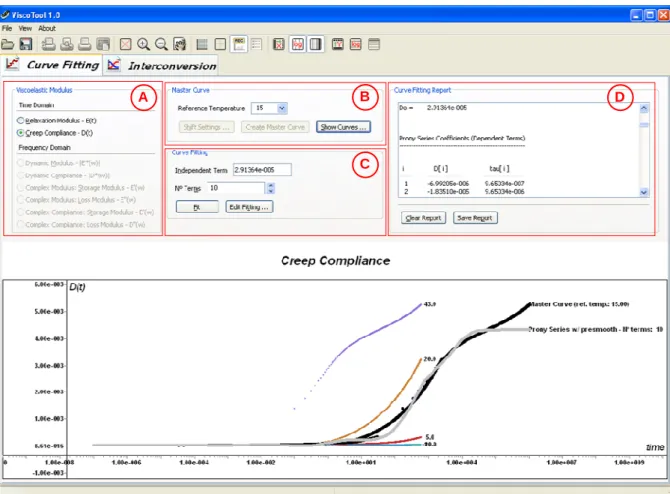Image resolution: width=670 pixels, height=494 pixels.
Task: Click the Show Curves button
Action: 344,127
